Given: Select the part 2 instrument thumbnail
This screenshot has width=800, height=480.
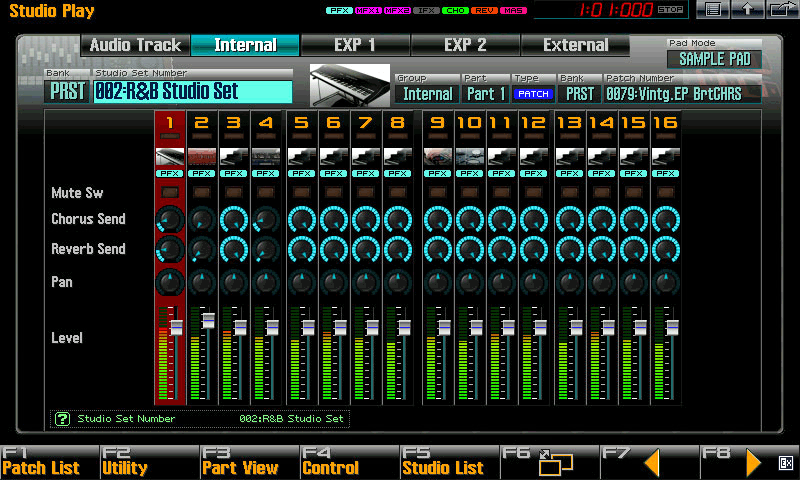Looking at the screenshot, I should coord(202,157).
